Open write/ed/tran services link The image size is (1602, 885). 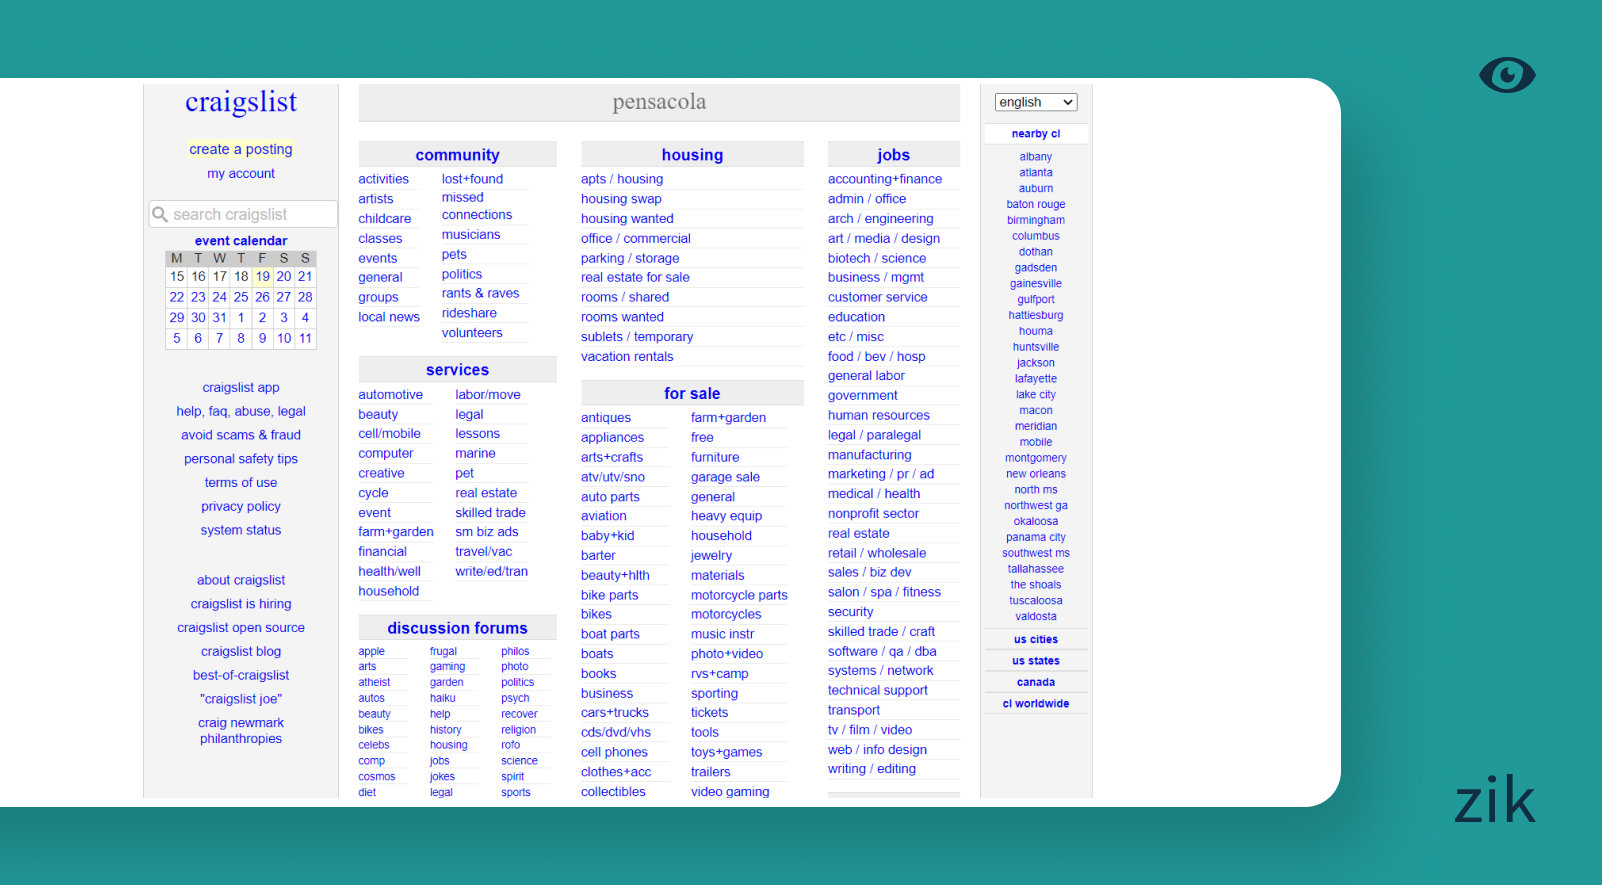491,572
